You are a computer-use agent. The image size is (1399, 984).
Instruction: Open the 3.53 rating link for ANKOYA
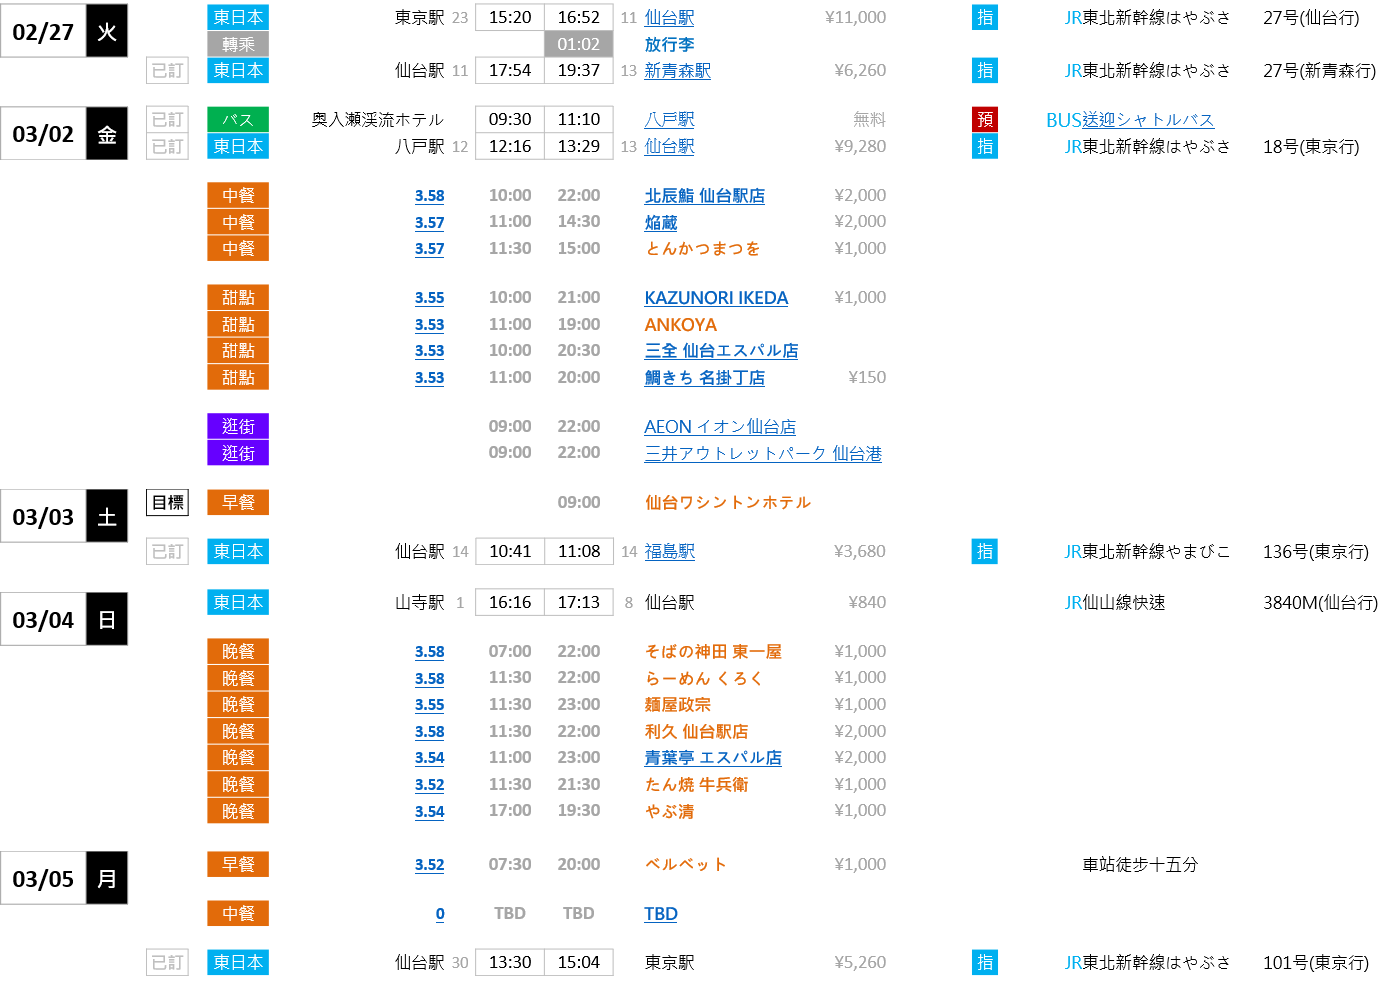[x=429, y=325]
